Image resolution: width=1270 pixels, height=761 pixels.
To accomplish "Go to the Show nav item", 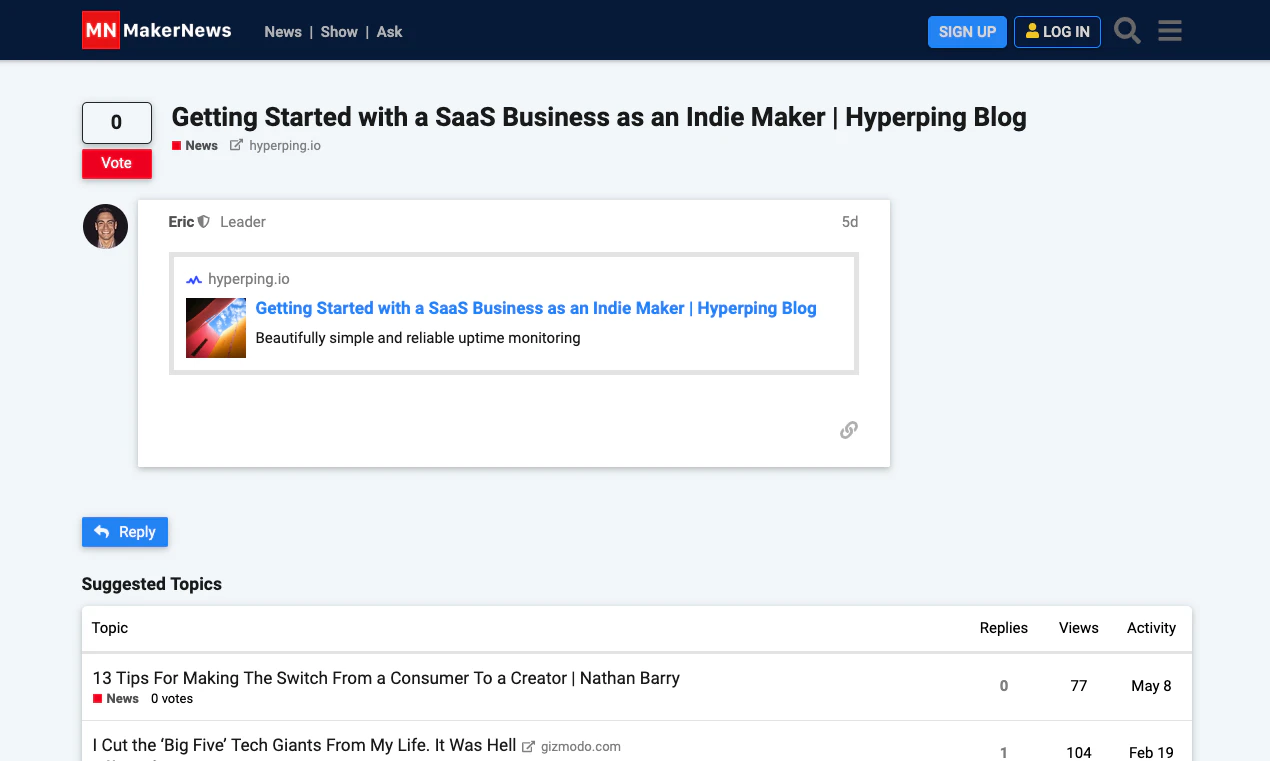I will (339, 32).
